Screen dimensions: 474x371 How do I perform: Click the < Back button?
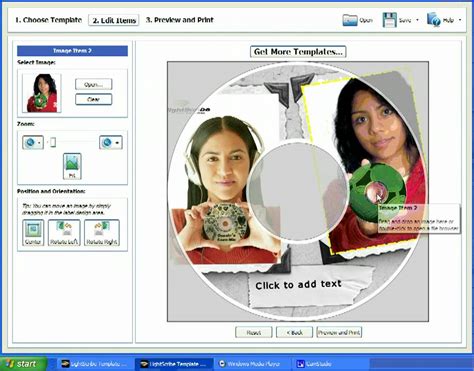point(294,332)
